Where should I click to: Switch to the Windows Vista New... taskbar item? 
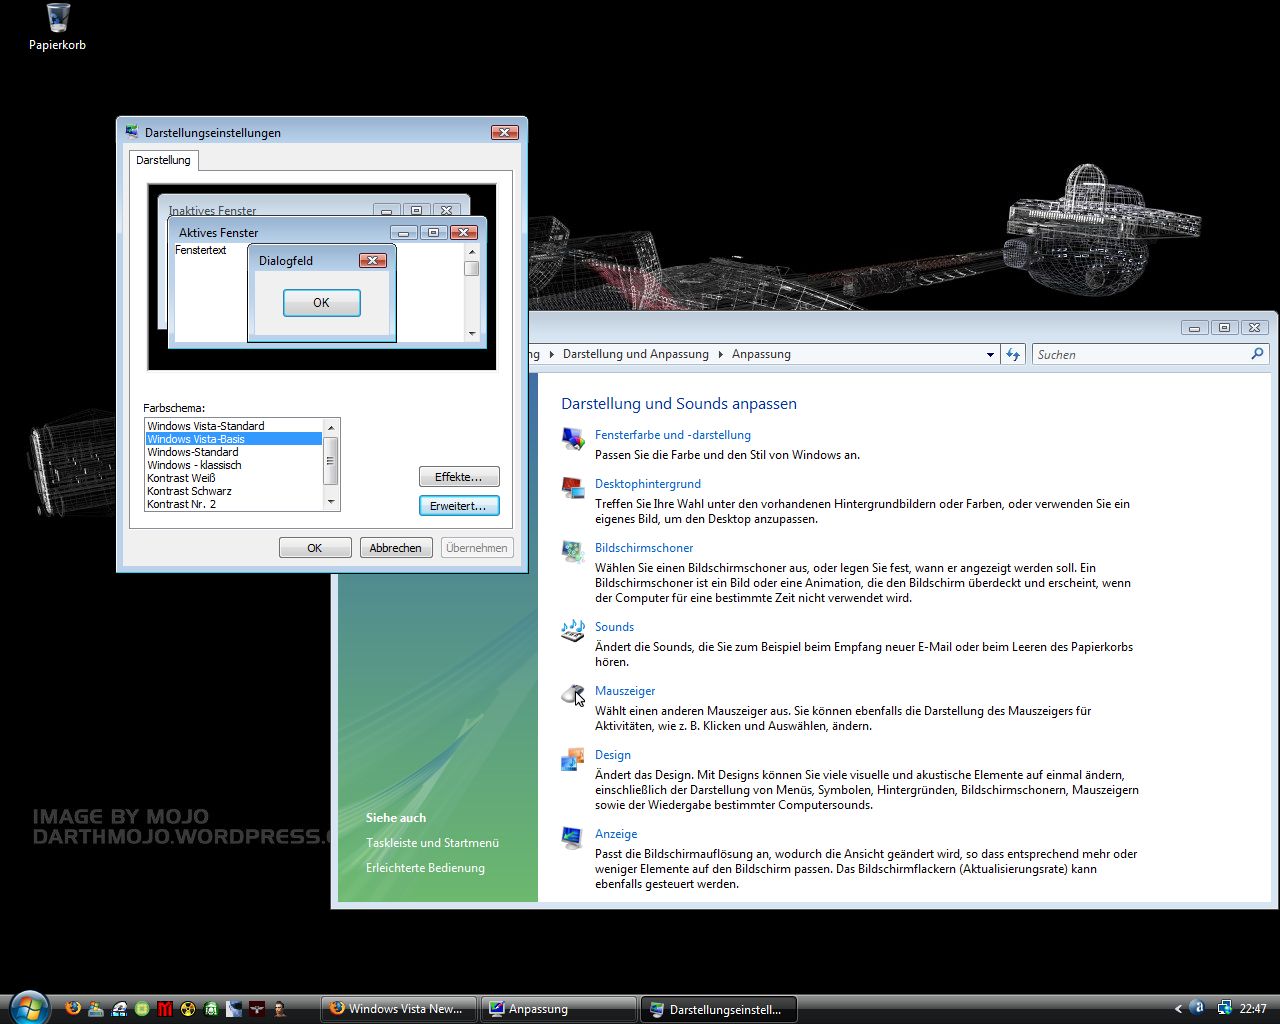pyautogui.click(x=398, y=1009)
